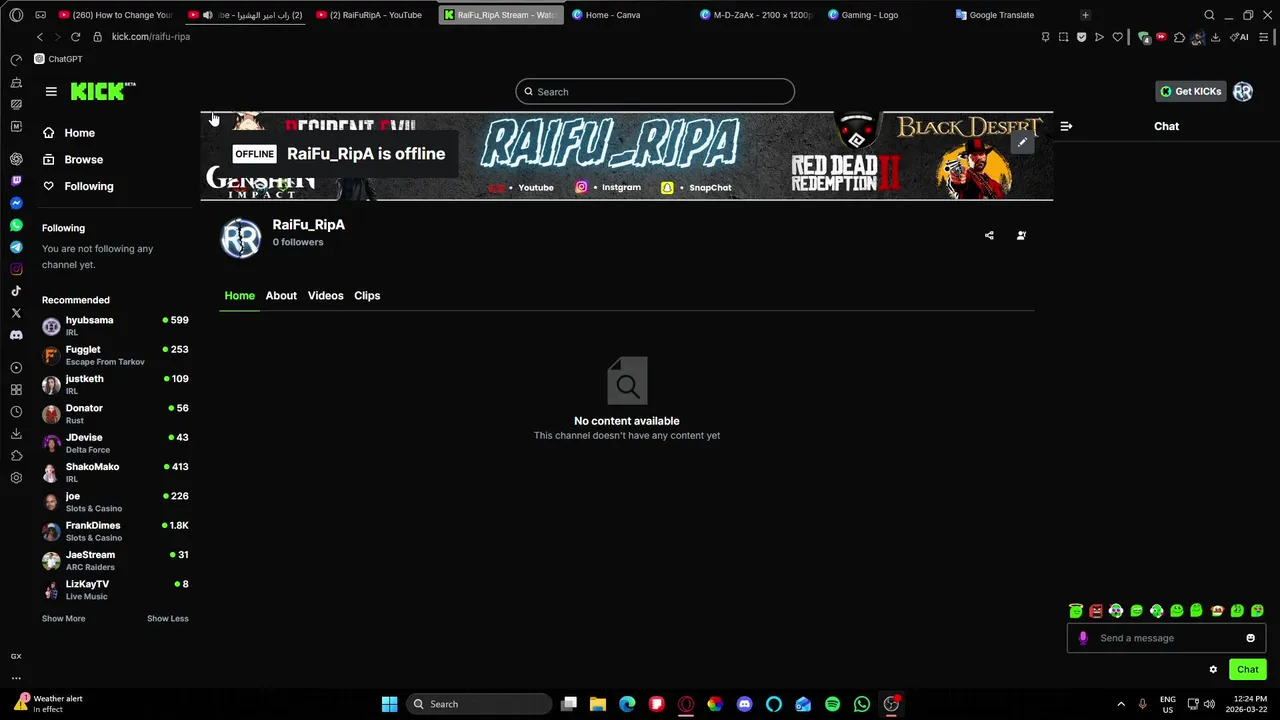Open Instagram in the Opera sidebar

click(16, 269)
